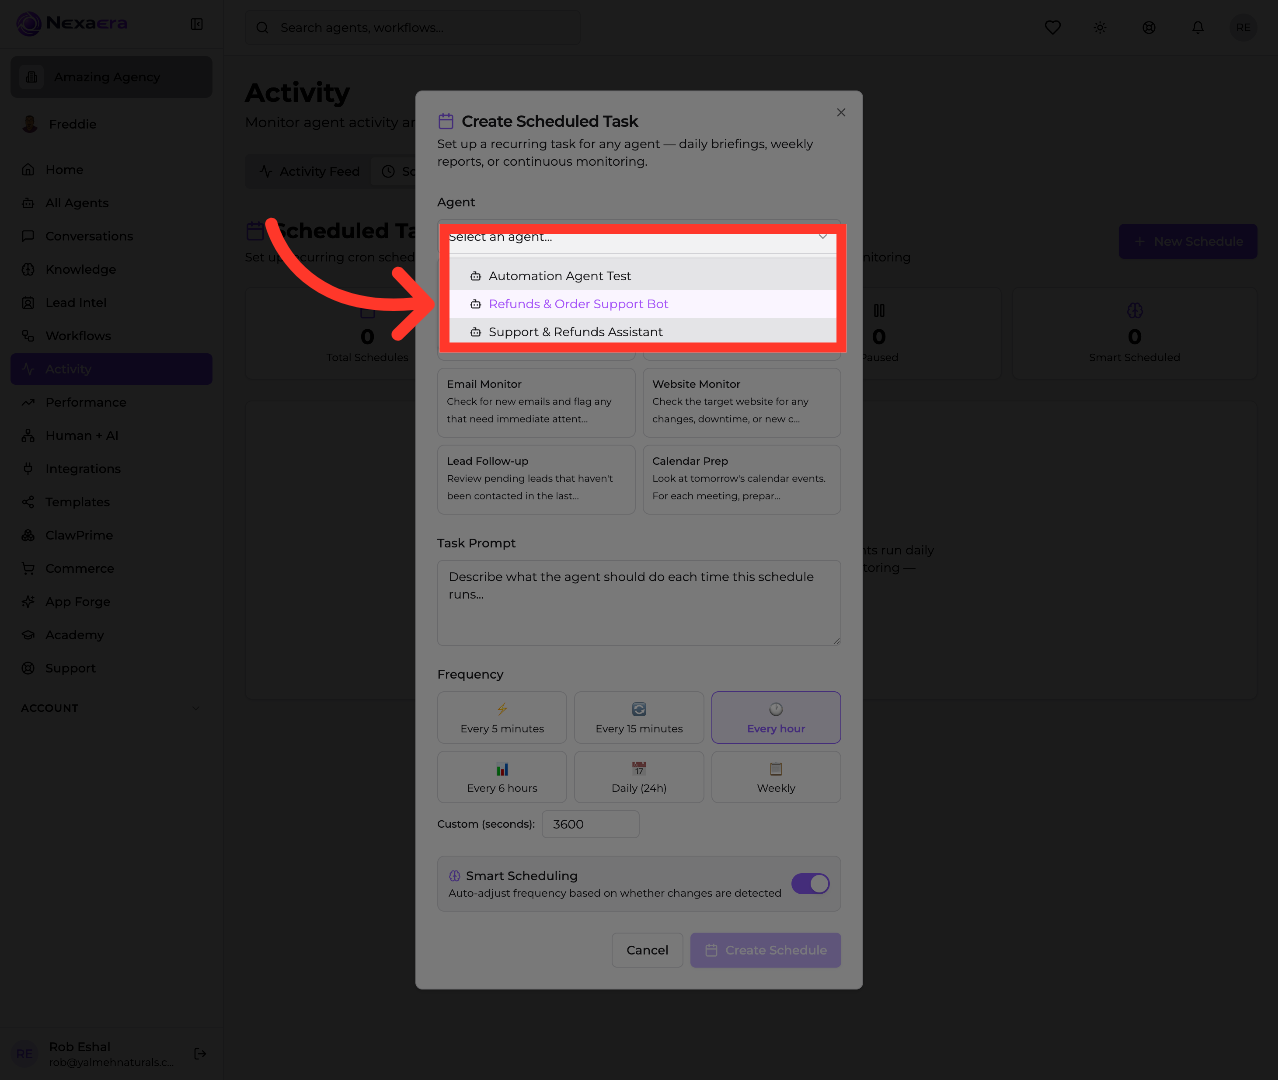This screenshot has width=1278, height=1080.
Task: Pick the Lead Follow-up template card
Action: 536,480
